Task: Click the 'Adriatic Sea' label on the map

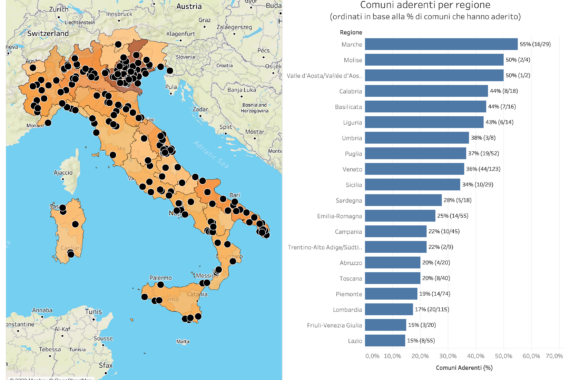Action: (x=211, y=155)
